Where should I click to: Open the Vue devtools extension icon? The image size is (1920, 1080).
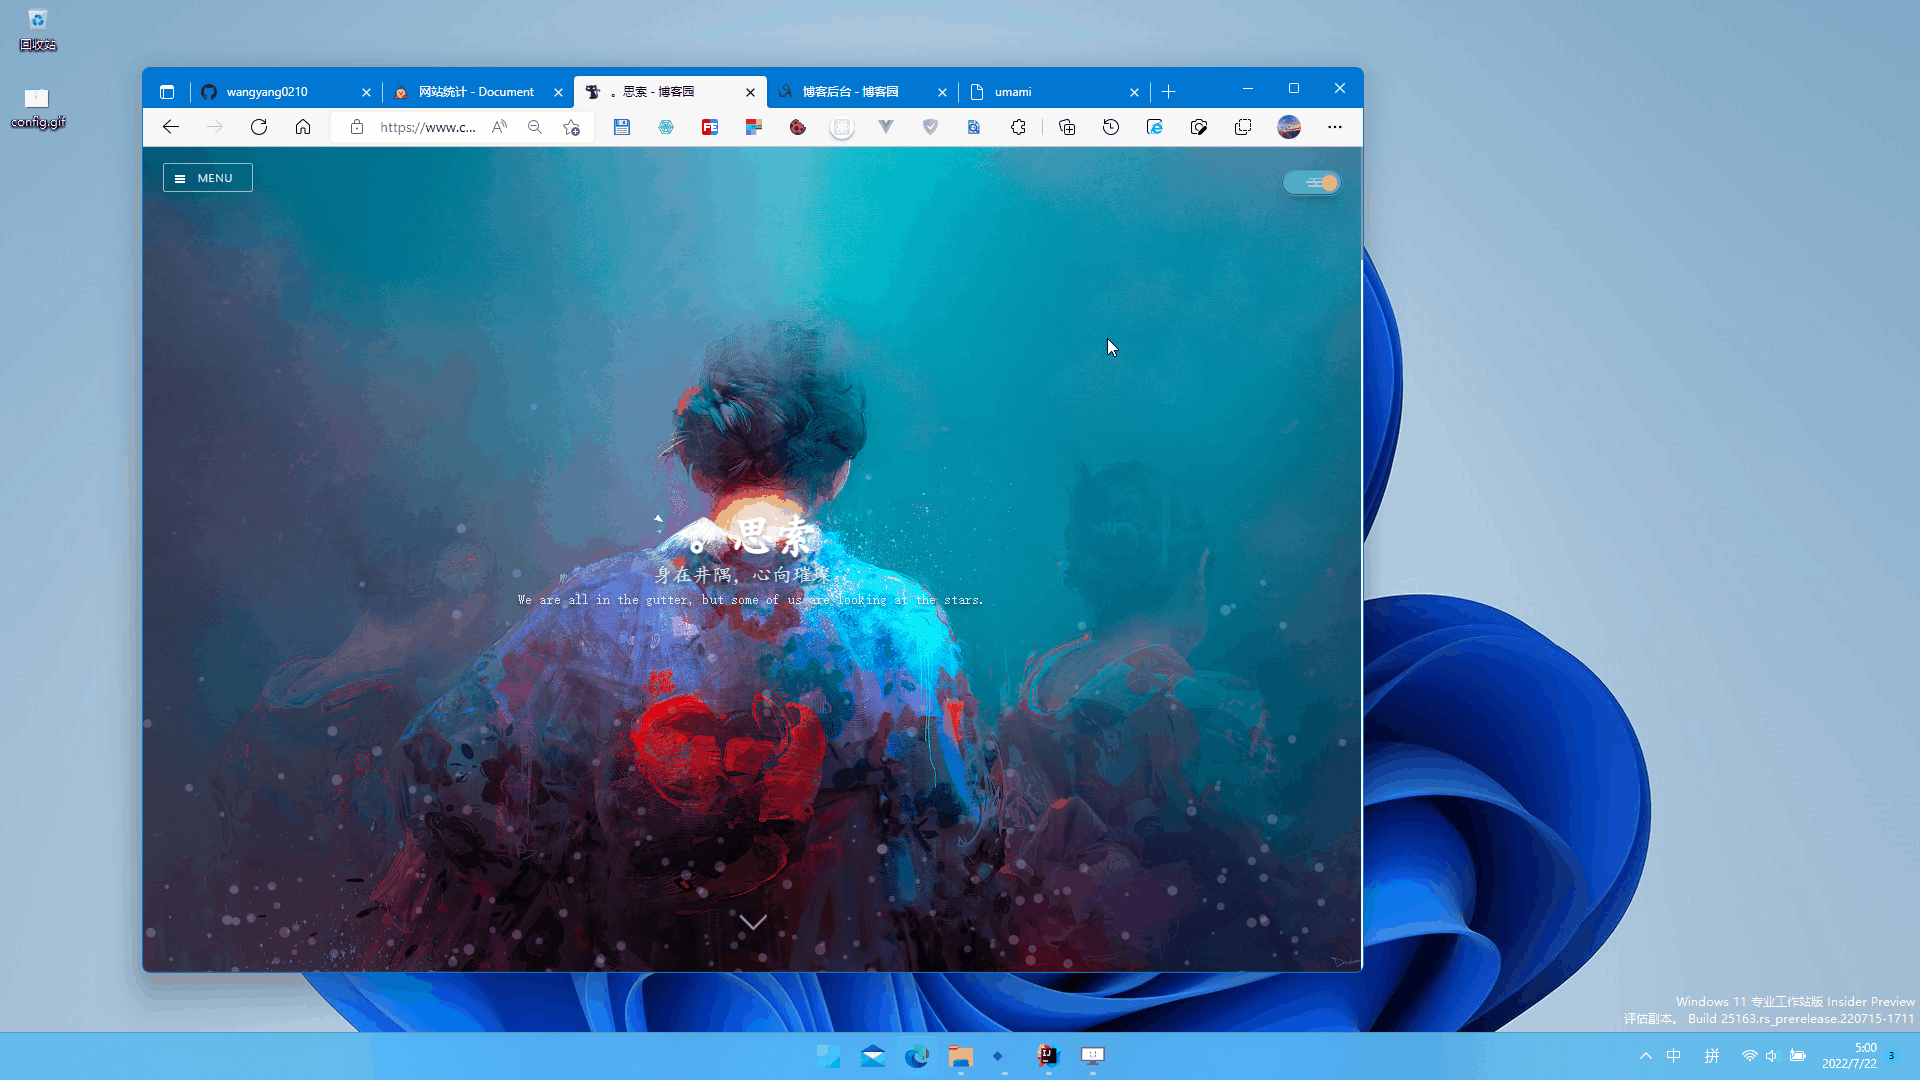pos(886,127)
